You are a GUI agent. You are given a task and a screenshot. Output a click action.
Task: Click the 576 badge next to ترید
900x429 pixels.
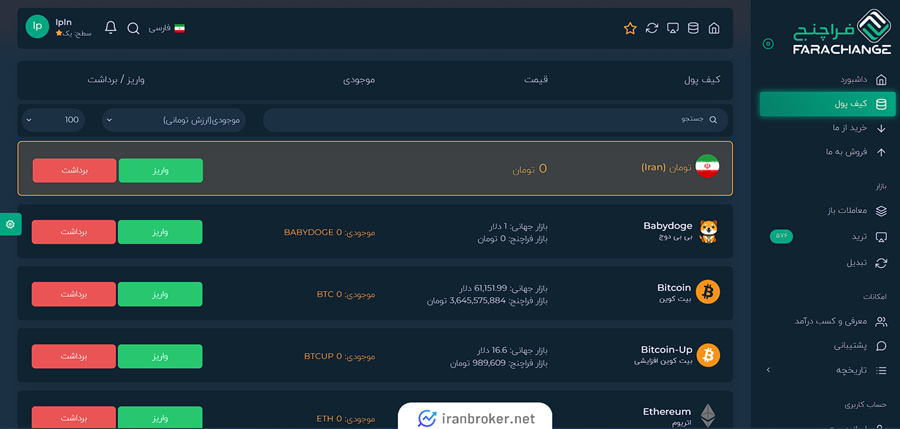(781, 236)
